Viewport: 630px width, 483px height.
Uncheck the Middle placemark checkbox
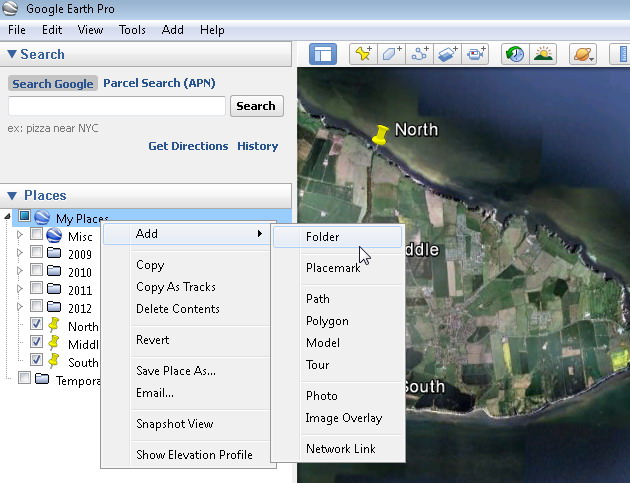[36, 342]
